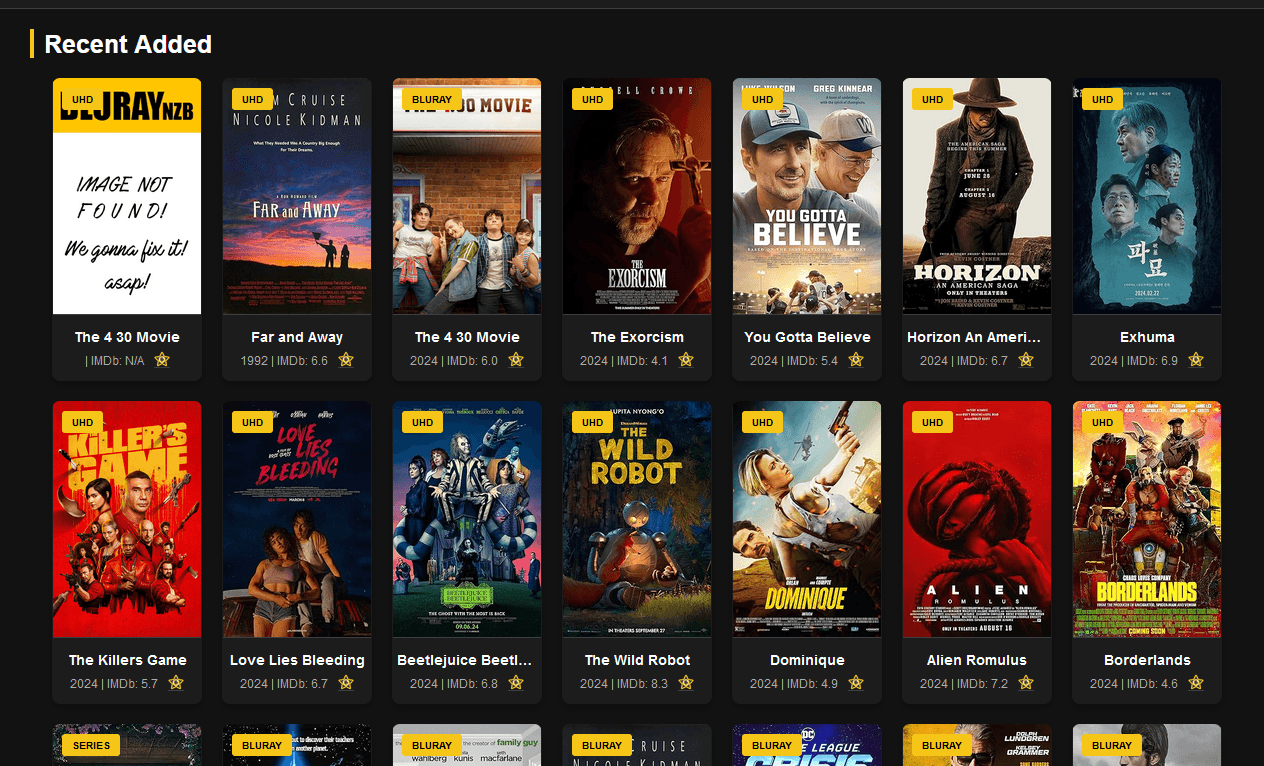The height and width of the screenshot is (766, 1264).
Task: Open the Dominique movie poster
Action: coord(807,519)
